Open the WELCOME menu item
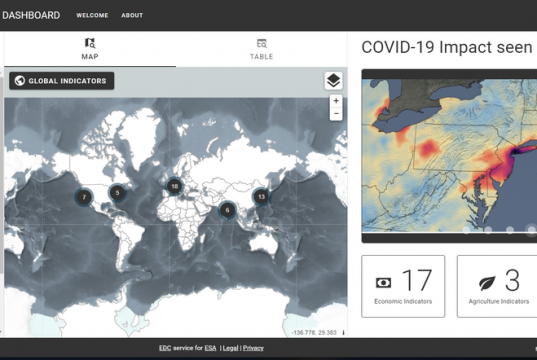537x360 pixels. [92, 15]
